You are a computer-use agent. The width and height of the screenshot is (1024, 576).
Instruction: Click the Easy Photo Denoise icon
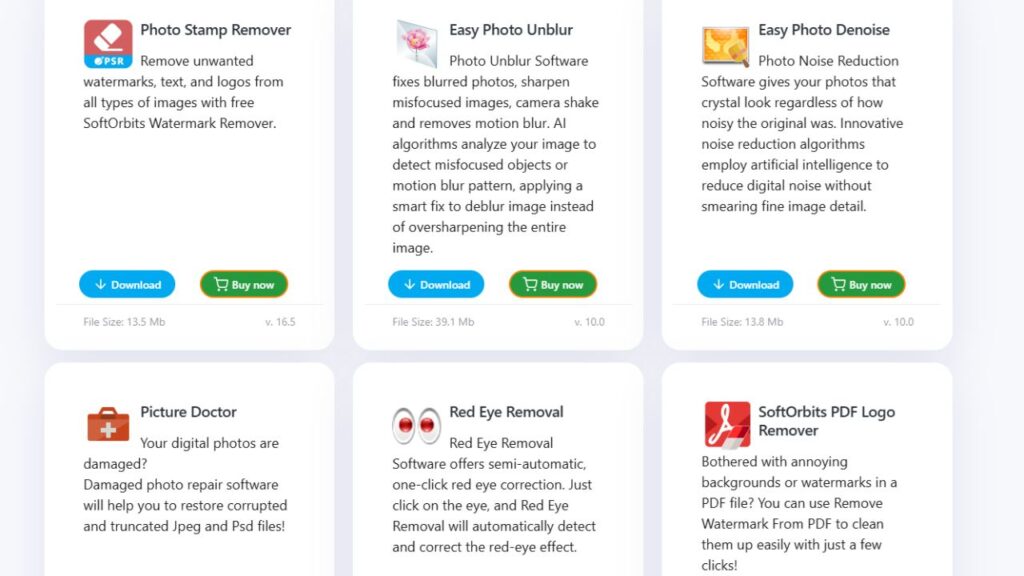726,46
